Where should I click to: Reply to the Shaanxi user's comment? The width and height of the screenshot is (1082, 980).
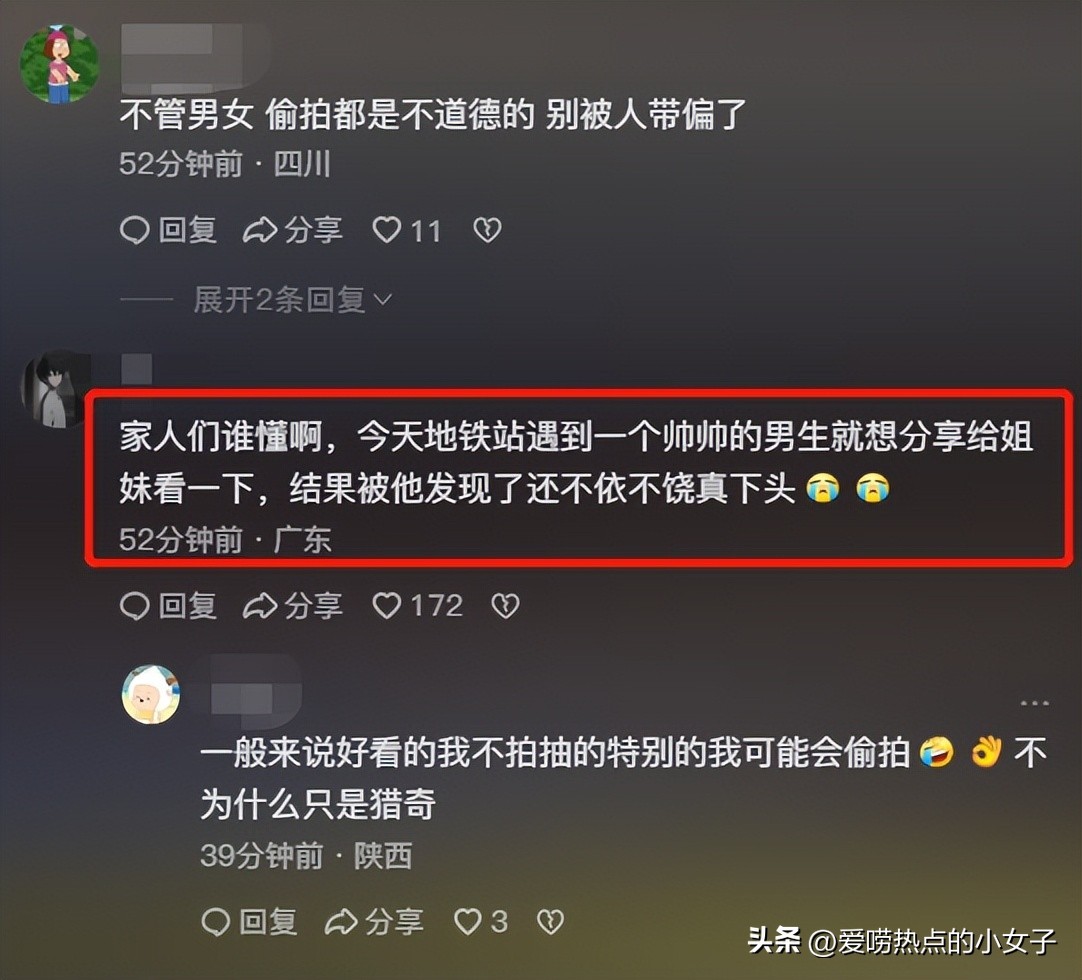pyautogui.click(x=249, y=921)
